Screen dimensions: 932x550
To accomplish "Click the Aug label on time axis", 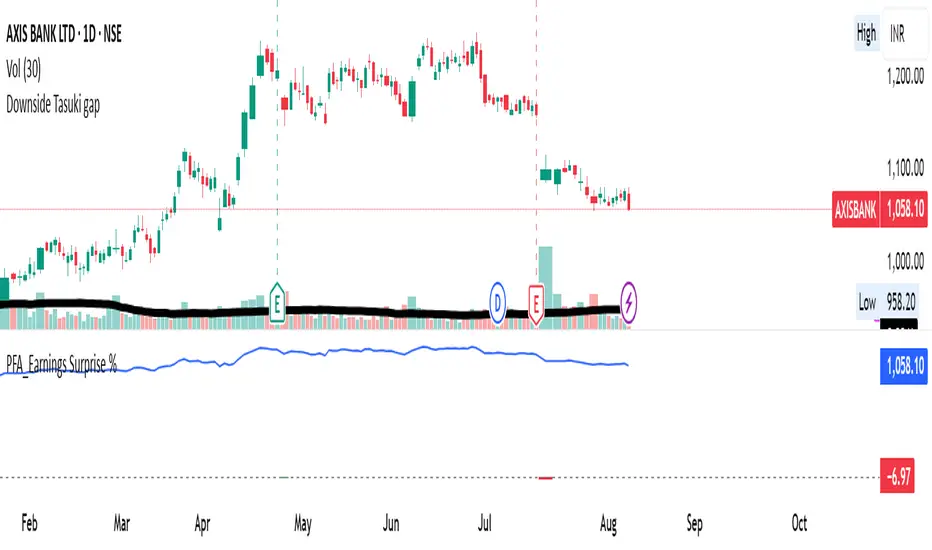I will coord(608,524).
